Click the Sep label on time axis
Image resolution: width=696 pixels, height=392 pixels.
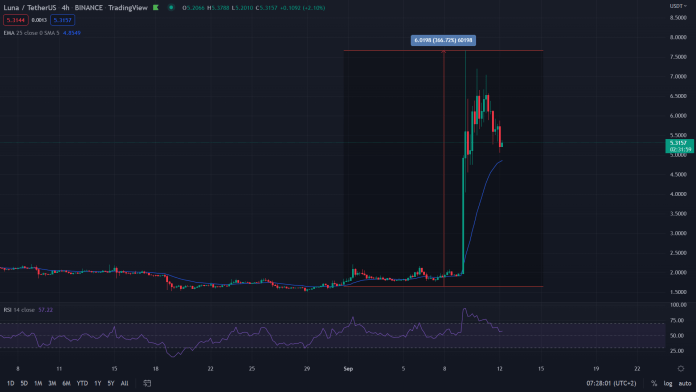click(348, 368)
